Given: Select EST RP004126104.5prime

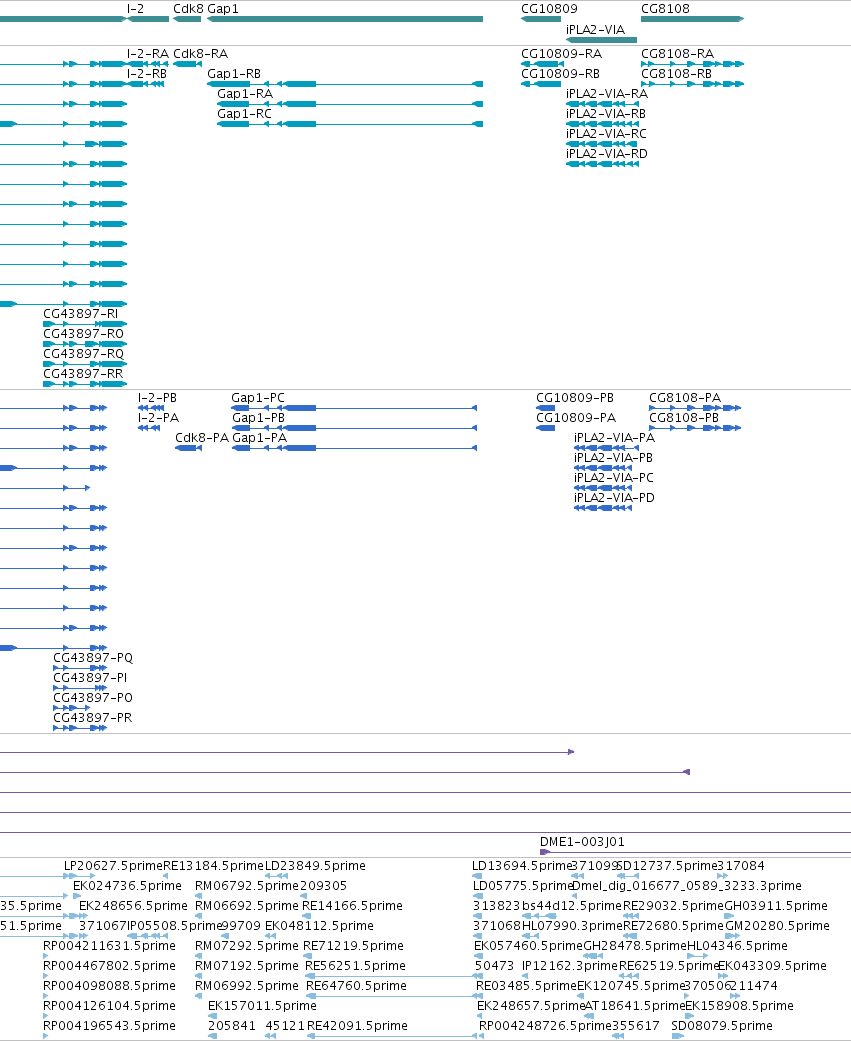Looking at the screenshot, I should point(110,1006).
